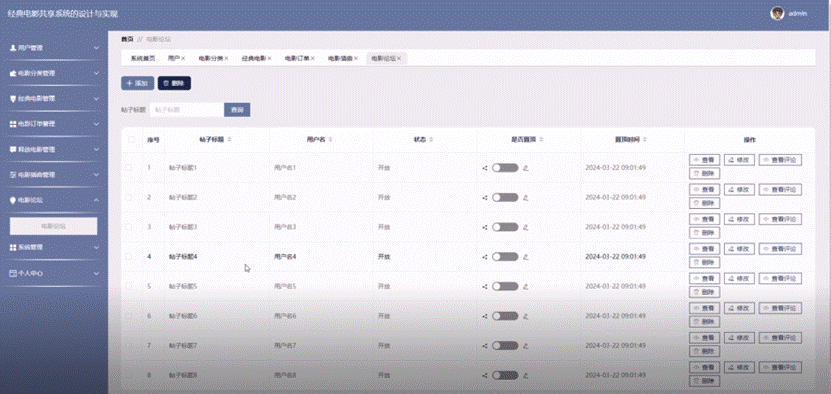
Task: Expand the 电影订单管理 menu chevron
Action: pyautogui.click(x=96, y=124)
